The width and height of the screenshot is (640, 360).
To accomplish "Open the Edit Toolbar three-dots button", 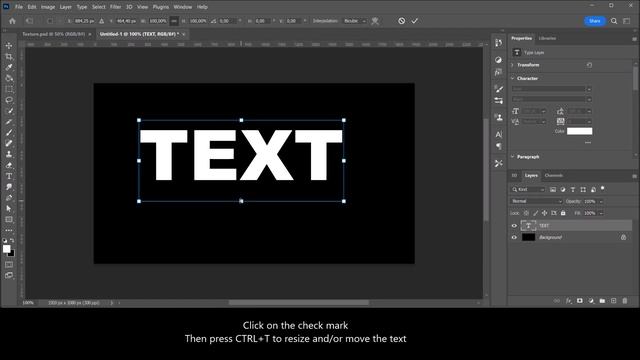I will (9, 230).
